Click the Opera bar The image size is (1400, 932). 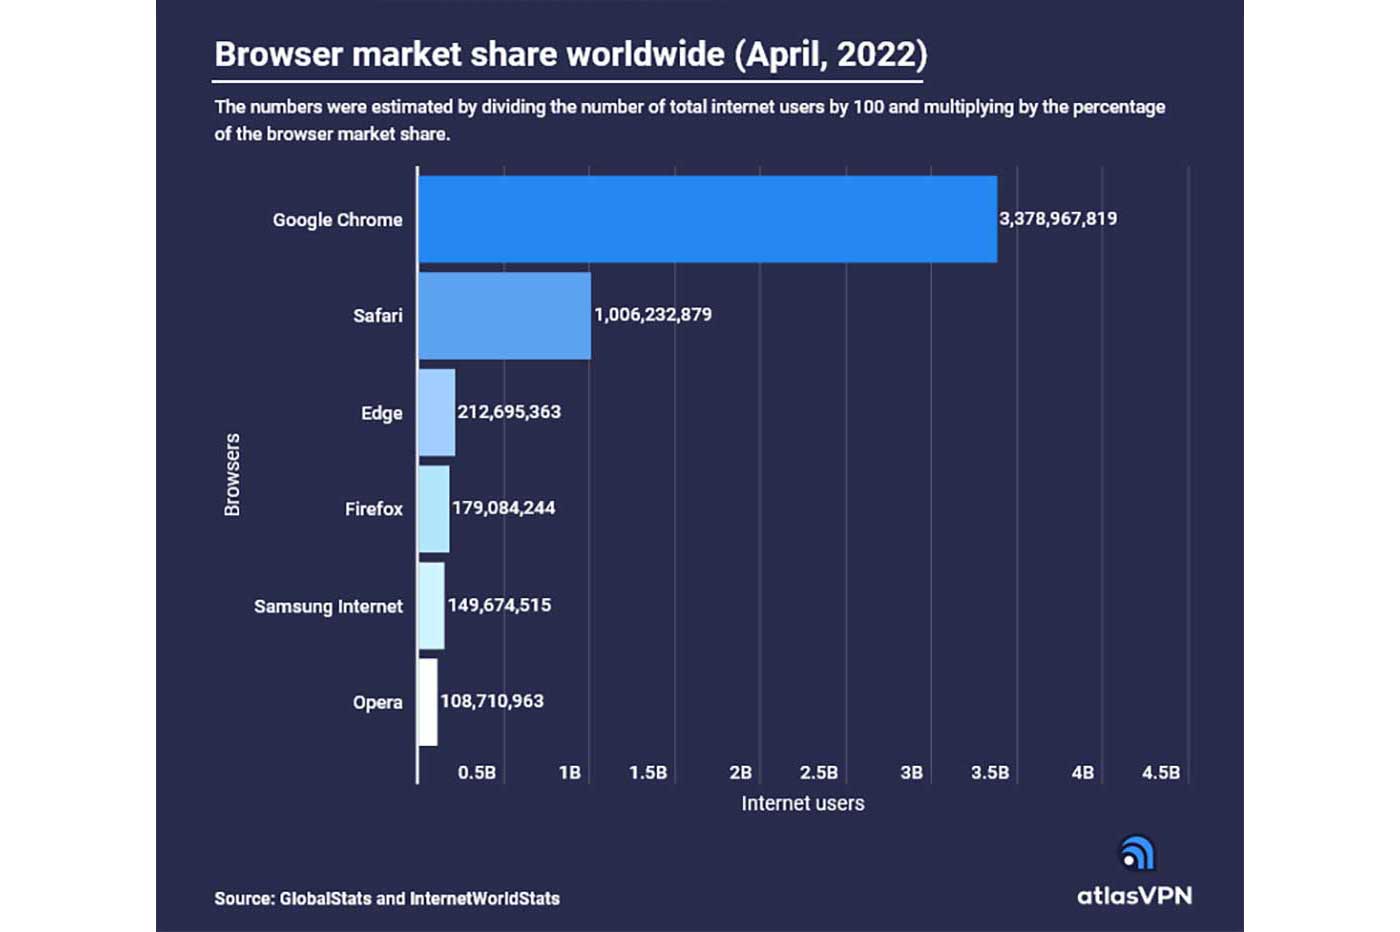427,701
